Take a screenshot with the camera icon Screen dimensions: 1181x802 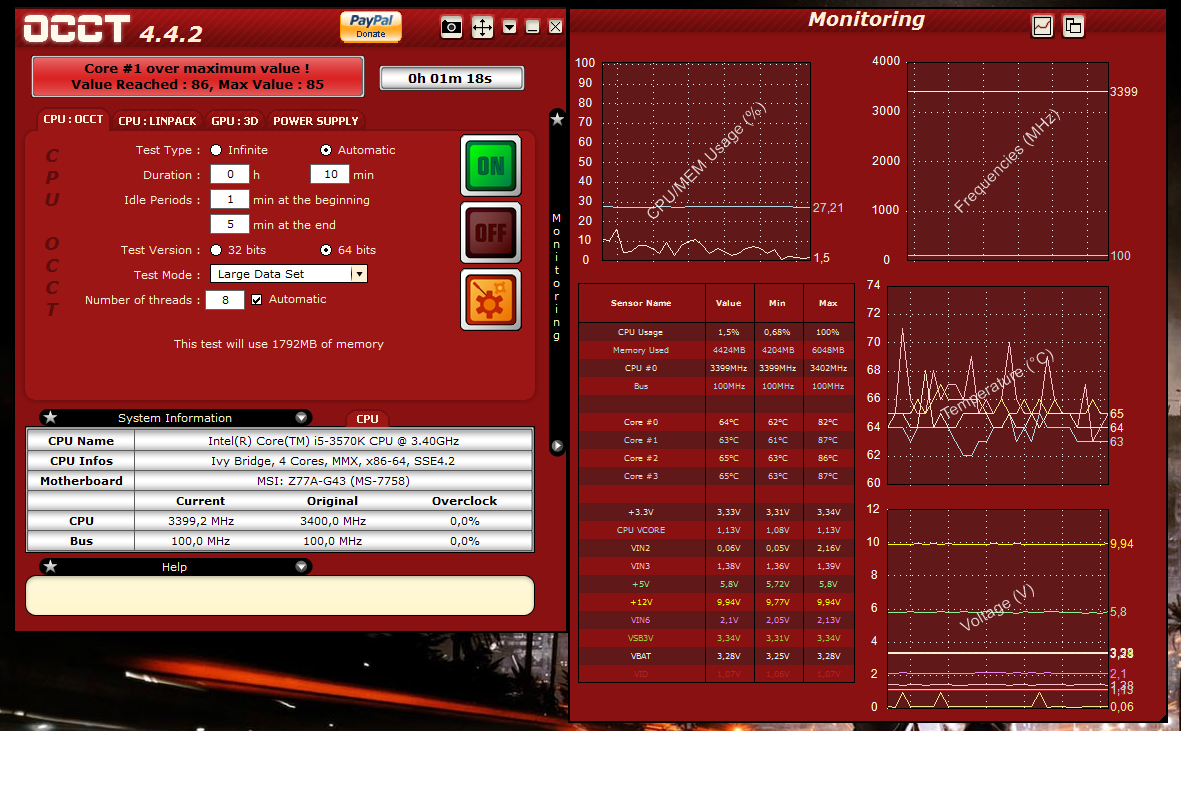451,27
